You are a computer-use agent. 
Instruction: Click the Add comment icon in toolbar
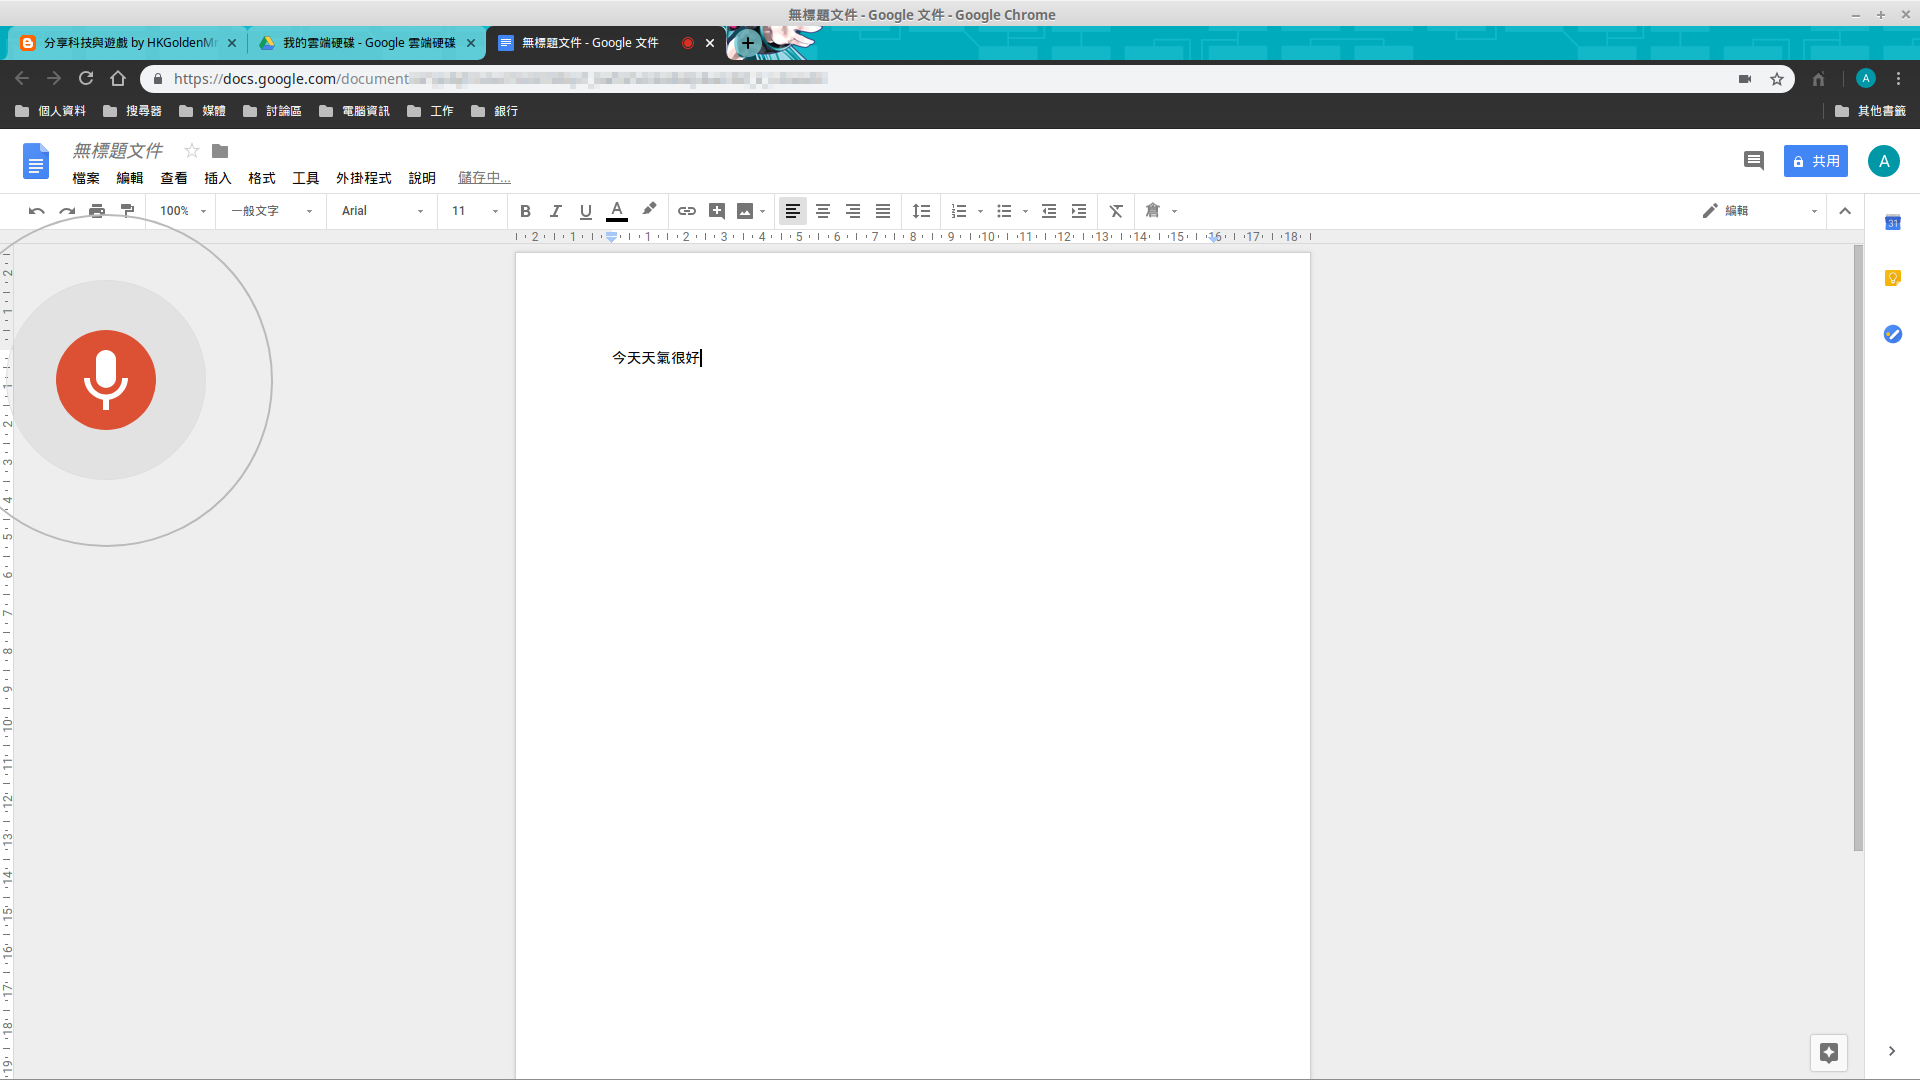(x=717, y=211)
